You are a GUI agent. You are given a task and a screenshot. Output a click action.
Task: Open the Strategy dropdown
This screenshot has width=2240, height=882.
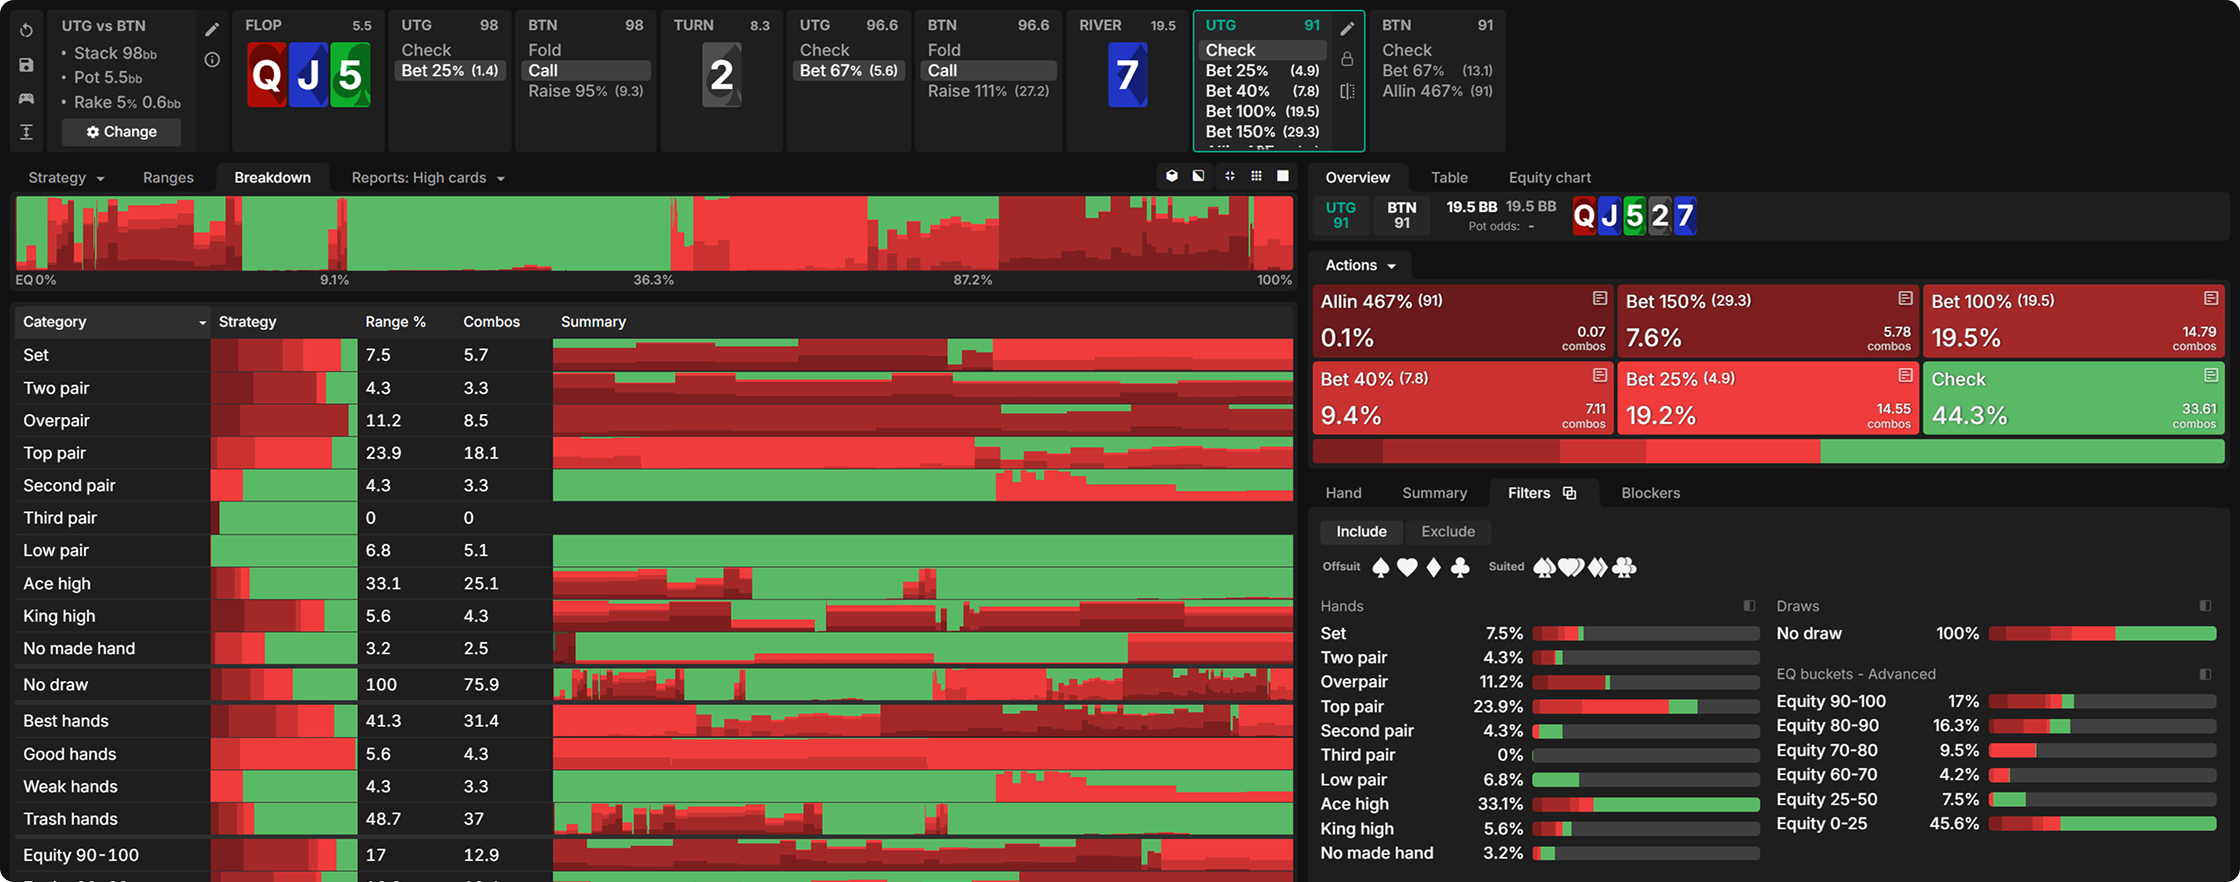pyautogui.click(x=66, y=177)
